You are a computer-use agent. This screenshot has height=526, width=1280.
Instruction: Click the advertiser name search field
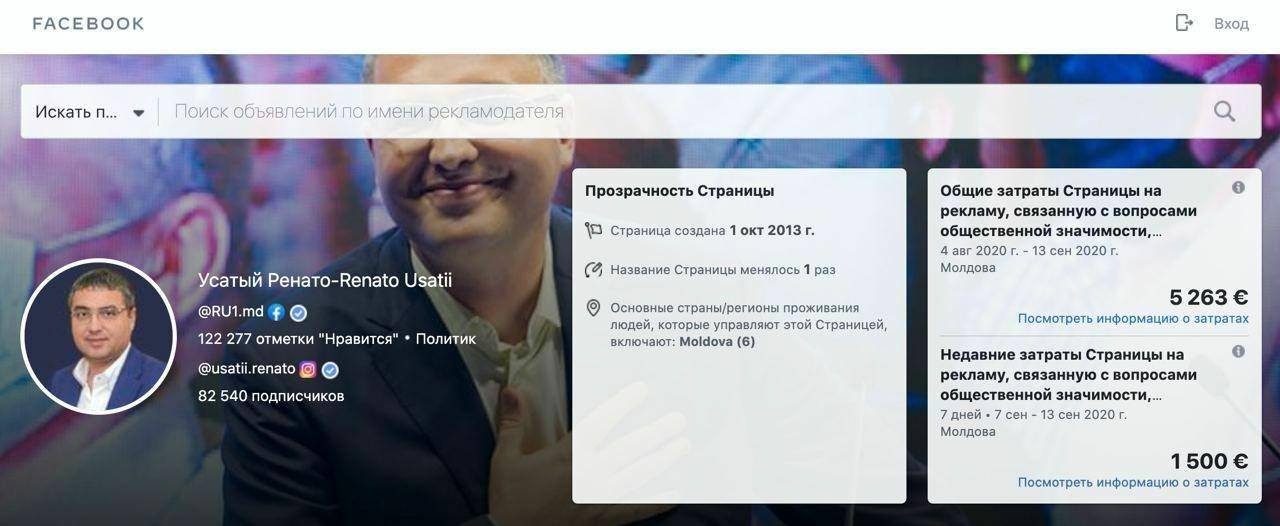point(686,112)
